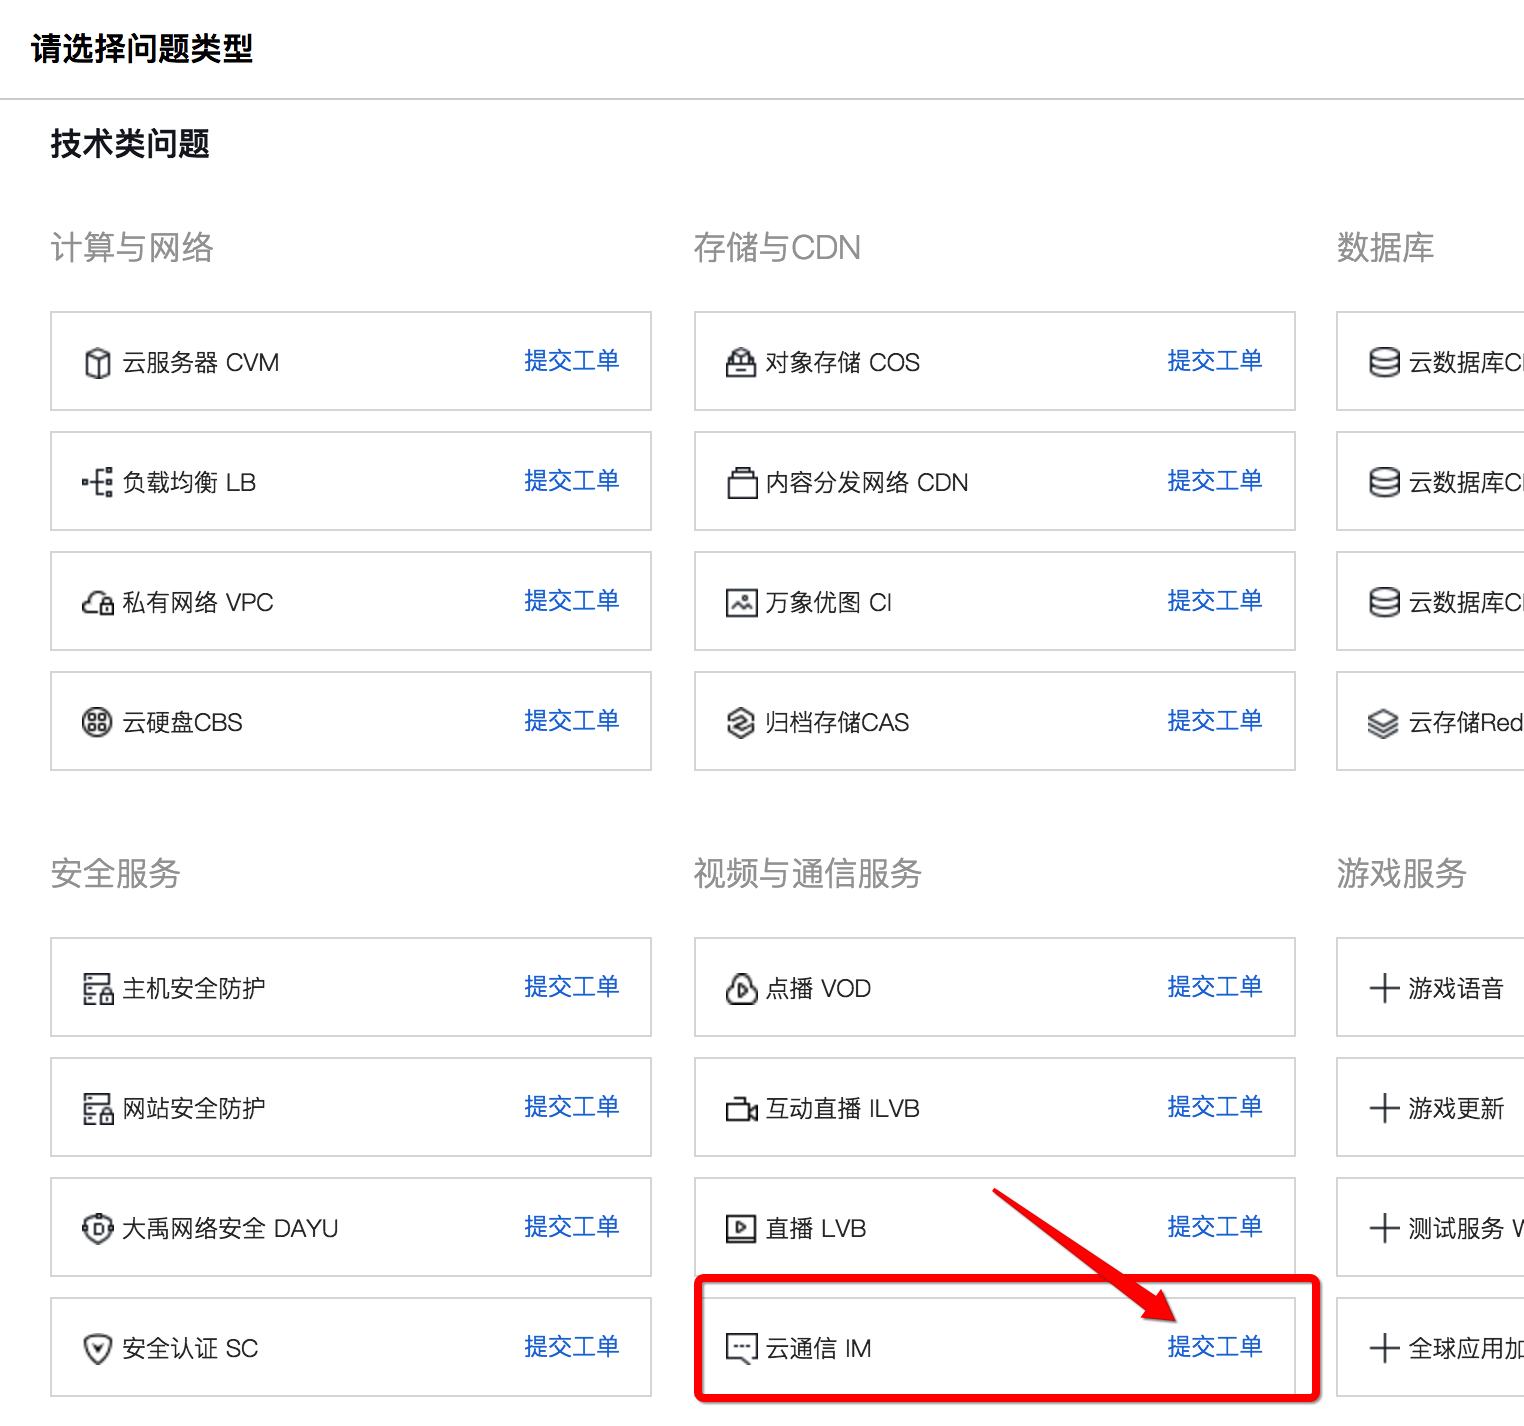This screenshot has height=1426, width=1524.
Task: Click the 对象存储 COS icon
Action: coord(741,362)
